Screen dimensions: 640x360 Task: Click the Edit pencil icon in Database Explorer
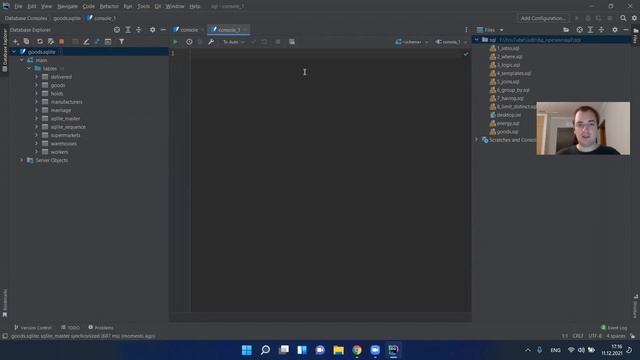pos(86,42)
